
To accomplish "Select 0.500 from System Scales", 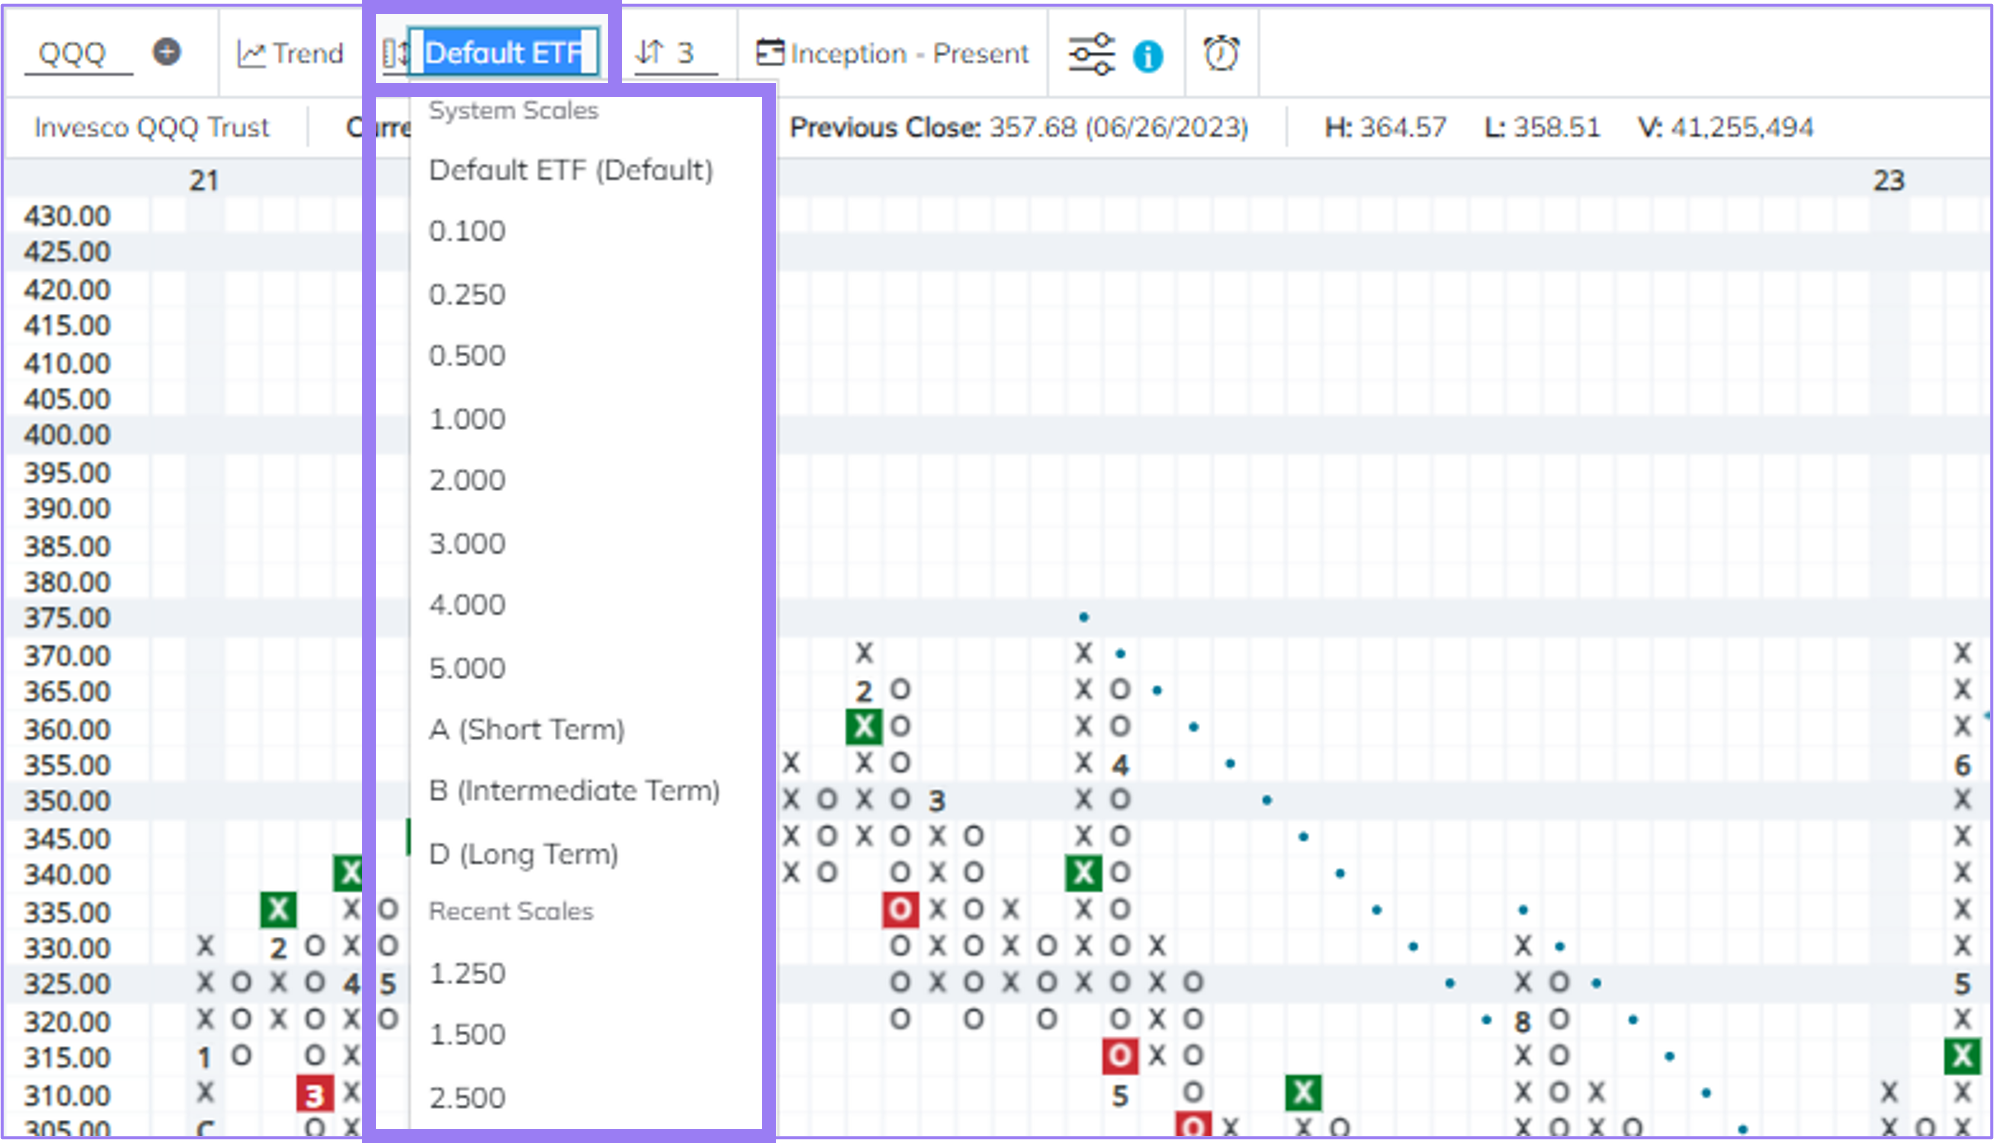I will [467, 356].
